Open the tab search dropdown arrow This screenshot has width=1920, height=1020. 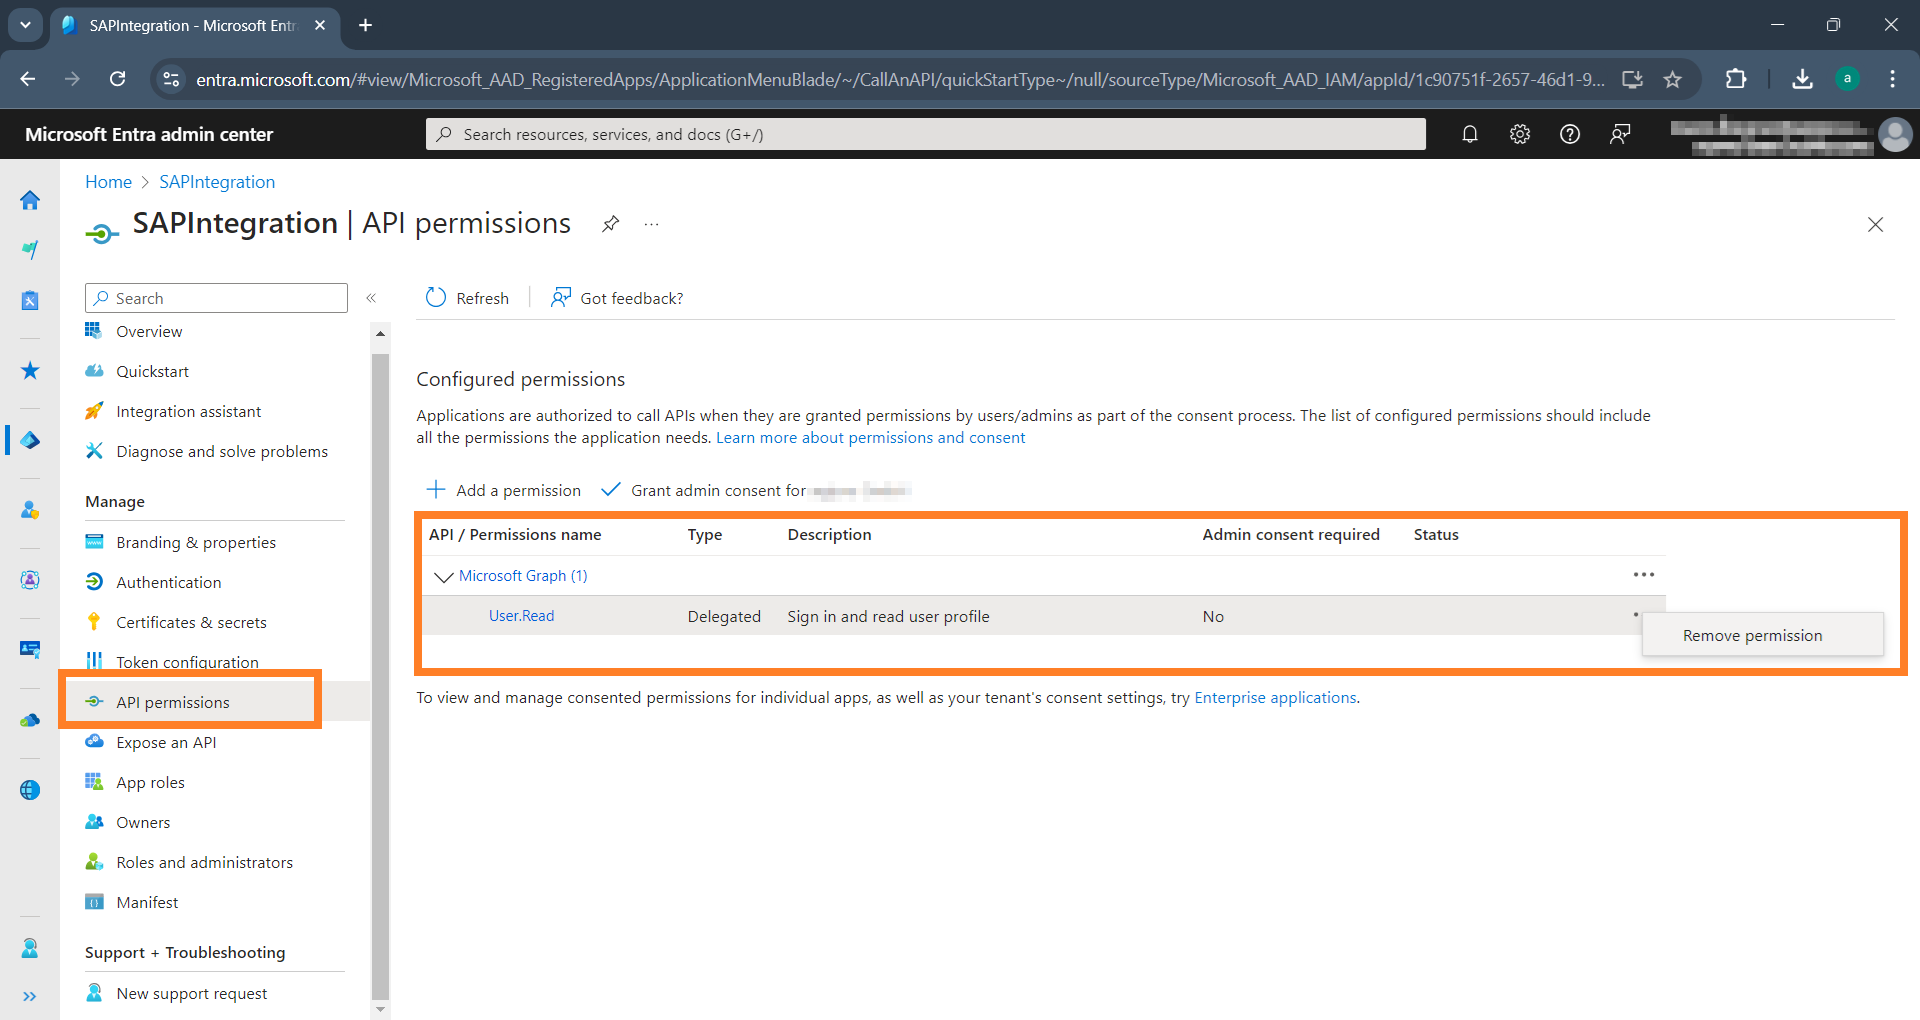click(x=25, y=25)
